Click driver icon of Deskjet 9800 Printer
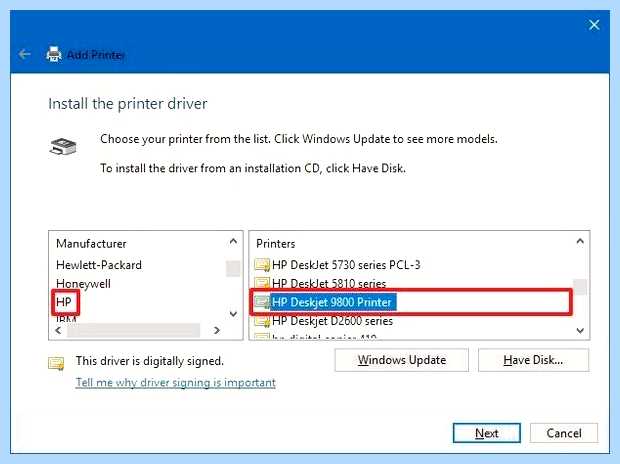The width and height of the screenshot is (620, 464). click(262, 302)
